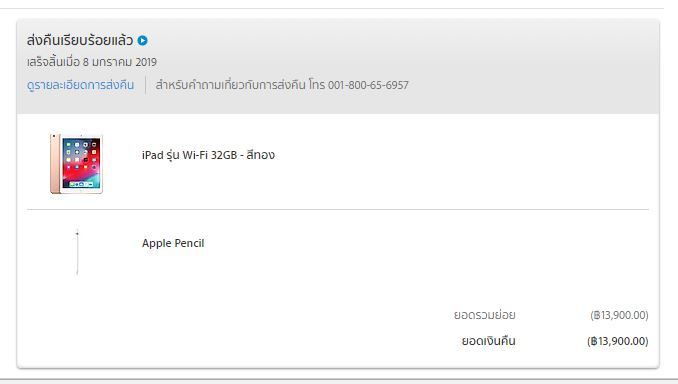Open the ดูรายละเอียดการส่งคืน link

click(80, 85)
